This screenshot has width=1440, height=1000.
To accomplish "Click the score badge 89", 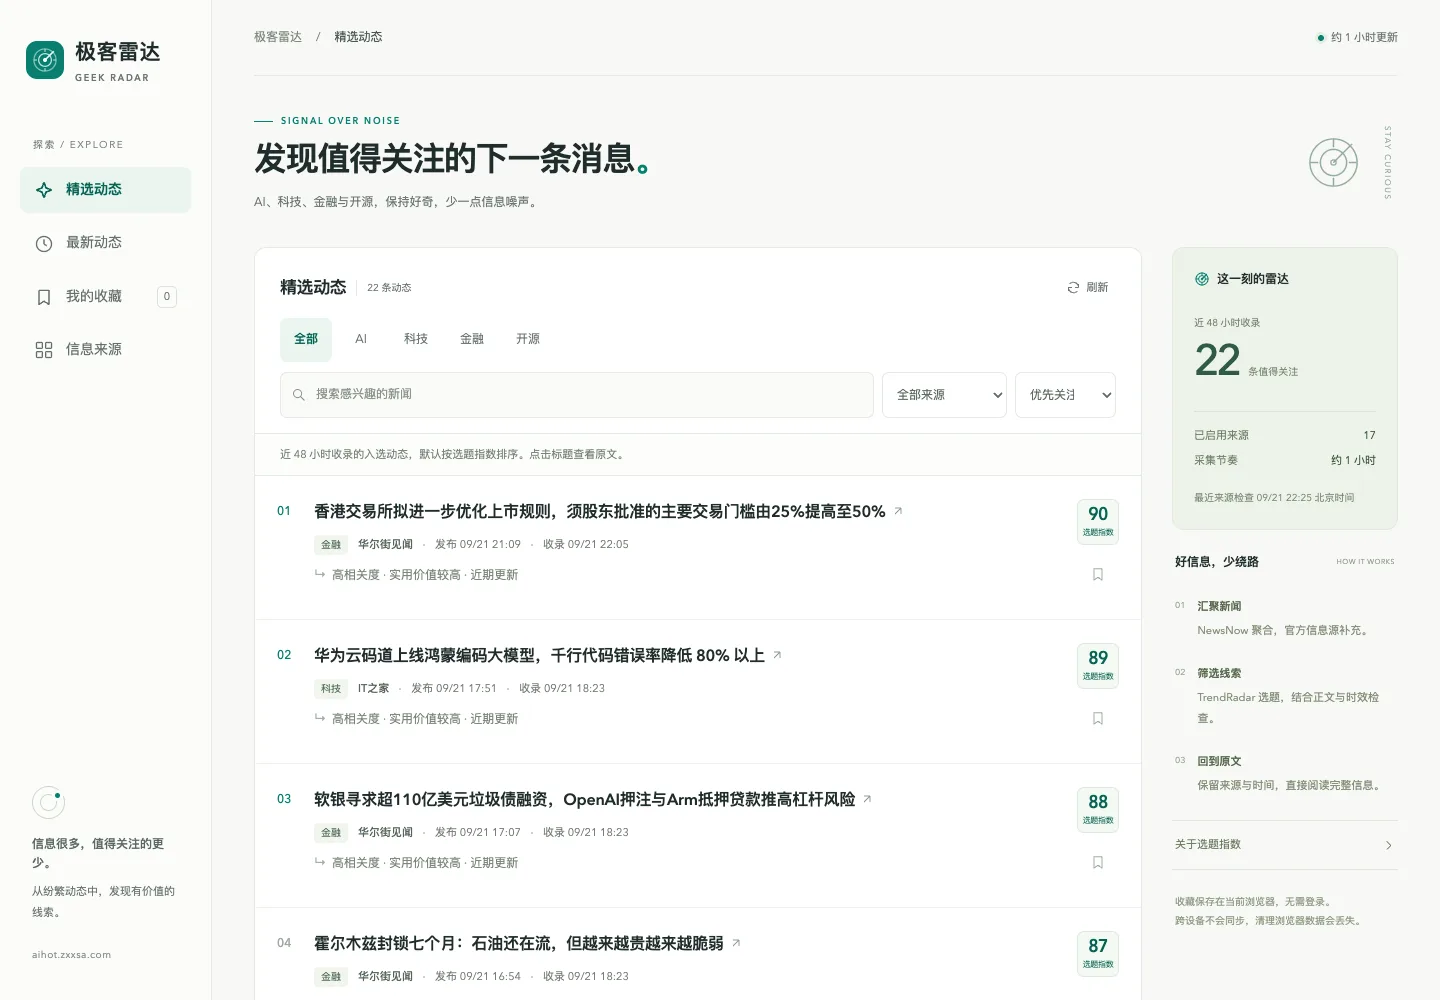I will 1098,665.
